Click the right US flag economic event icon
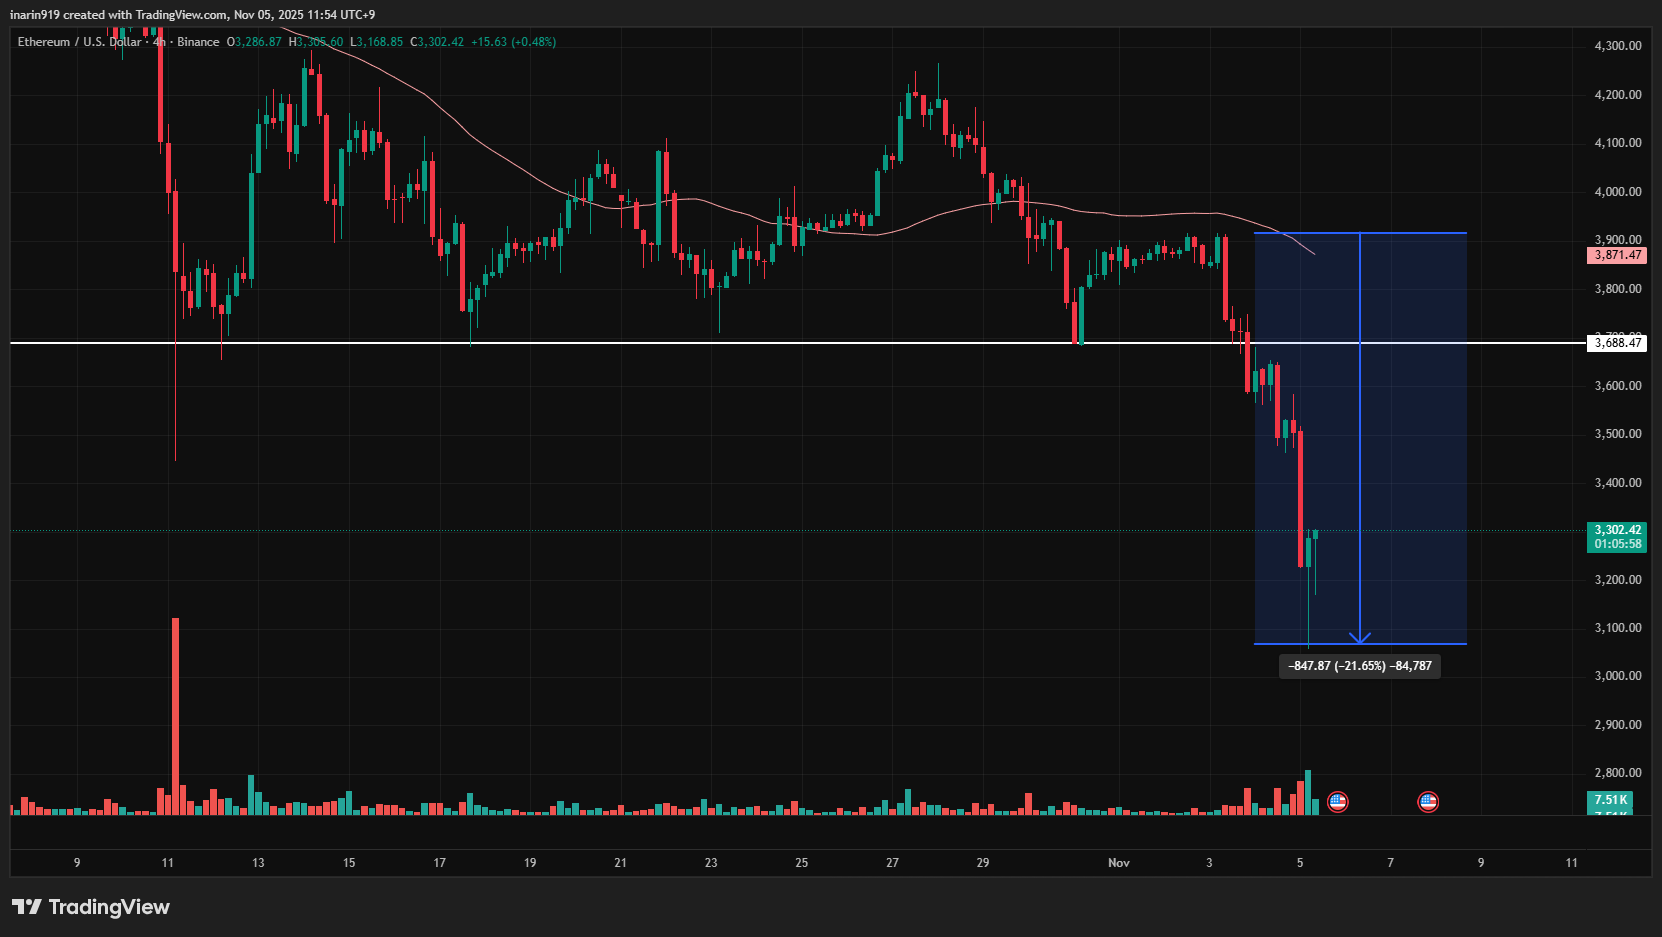 1429,801
